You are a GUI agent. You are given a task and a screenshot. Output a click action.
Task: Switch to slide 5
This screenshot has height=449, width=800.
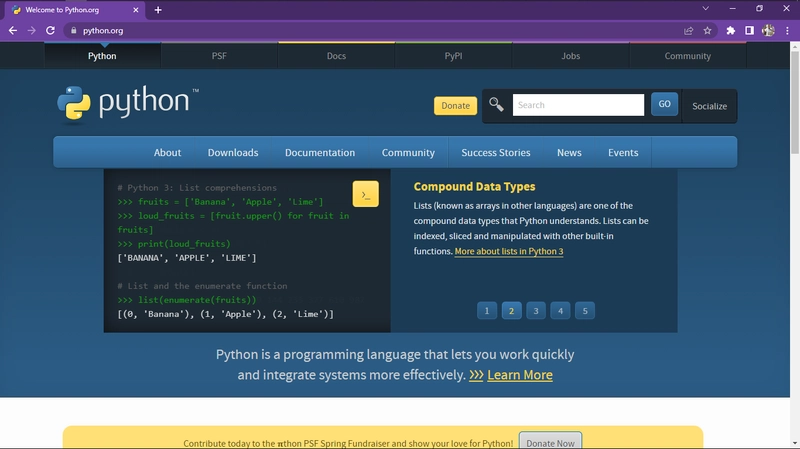[x=585, y=311]
